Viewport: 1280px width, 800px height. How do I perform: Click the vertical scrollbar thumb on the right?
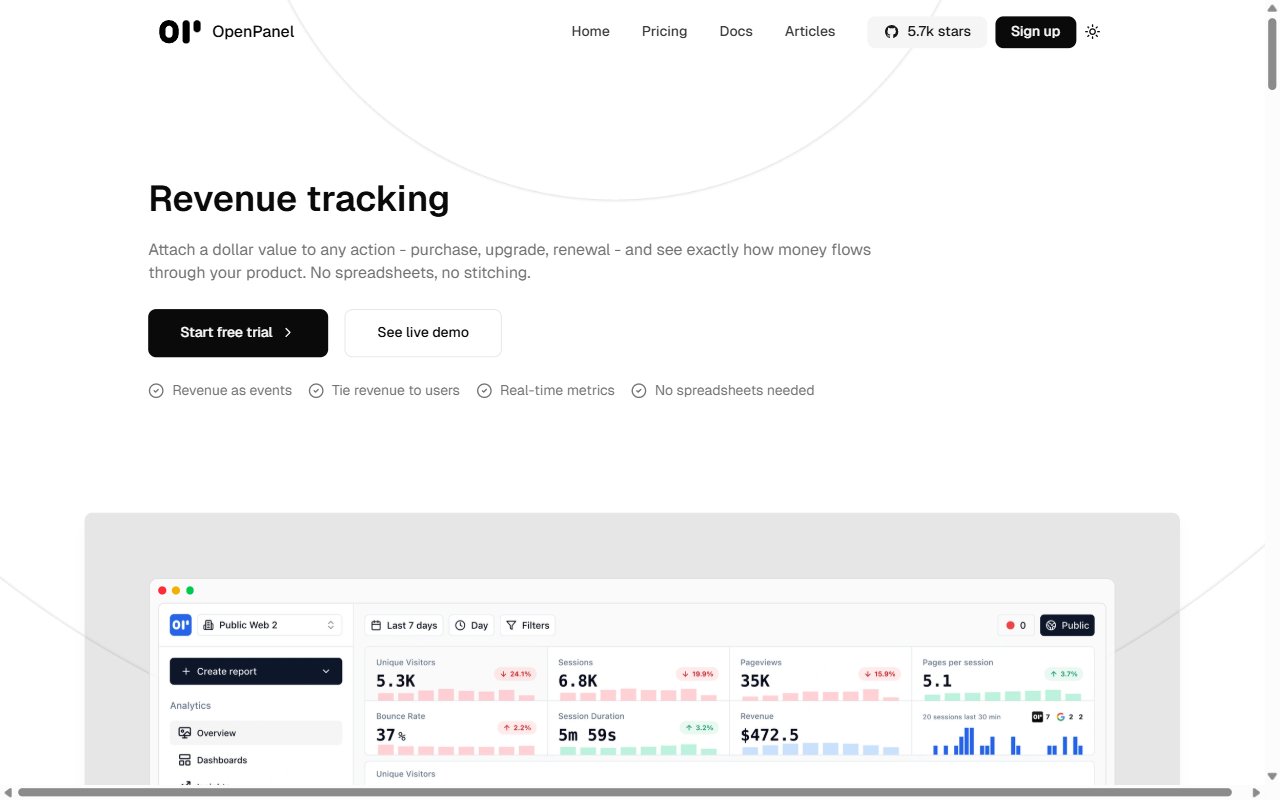1272,52
